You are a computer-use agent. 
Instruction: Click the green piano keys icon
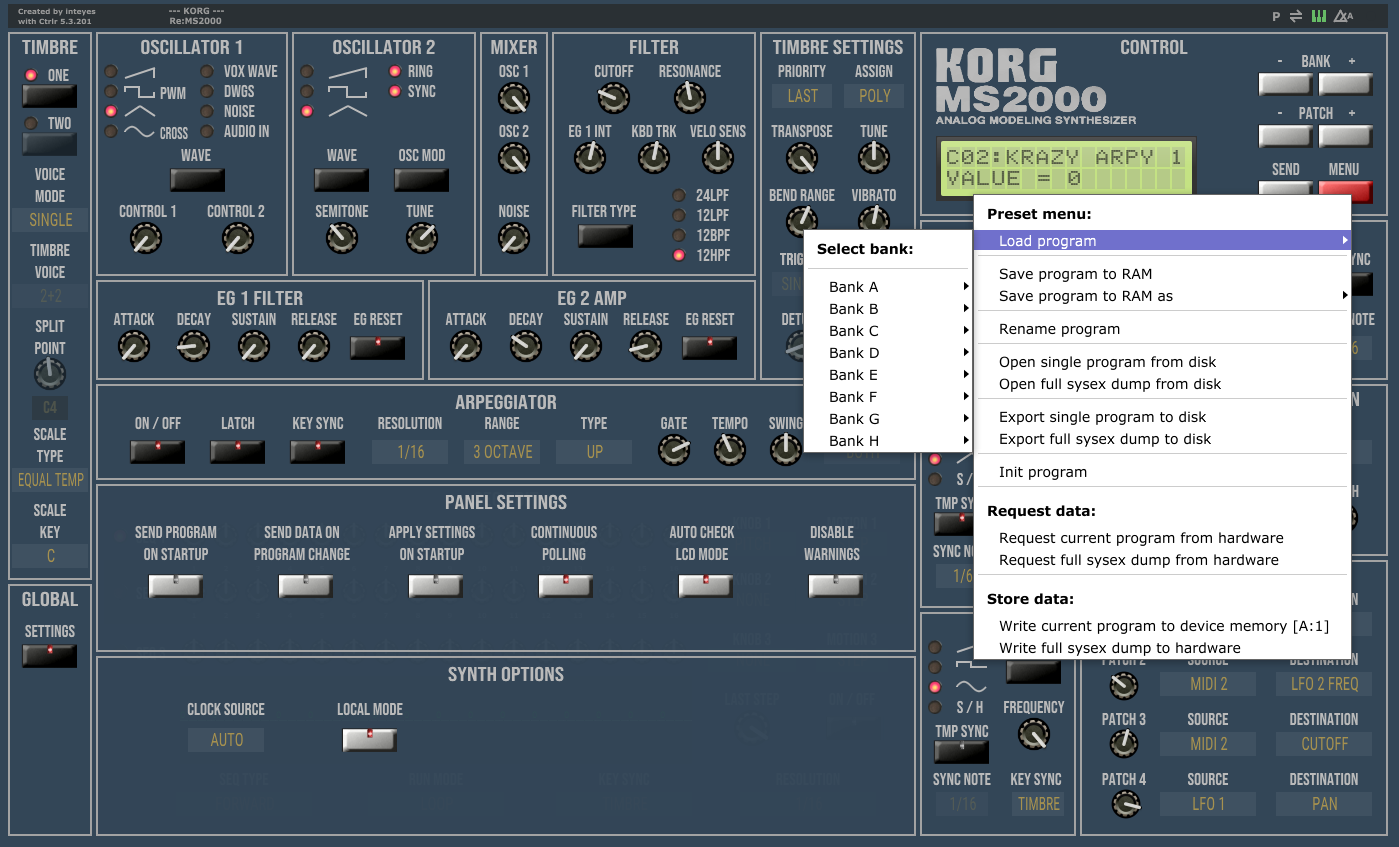(x=1319, y=17)
